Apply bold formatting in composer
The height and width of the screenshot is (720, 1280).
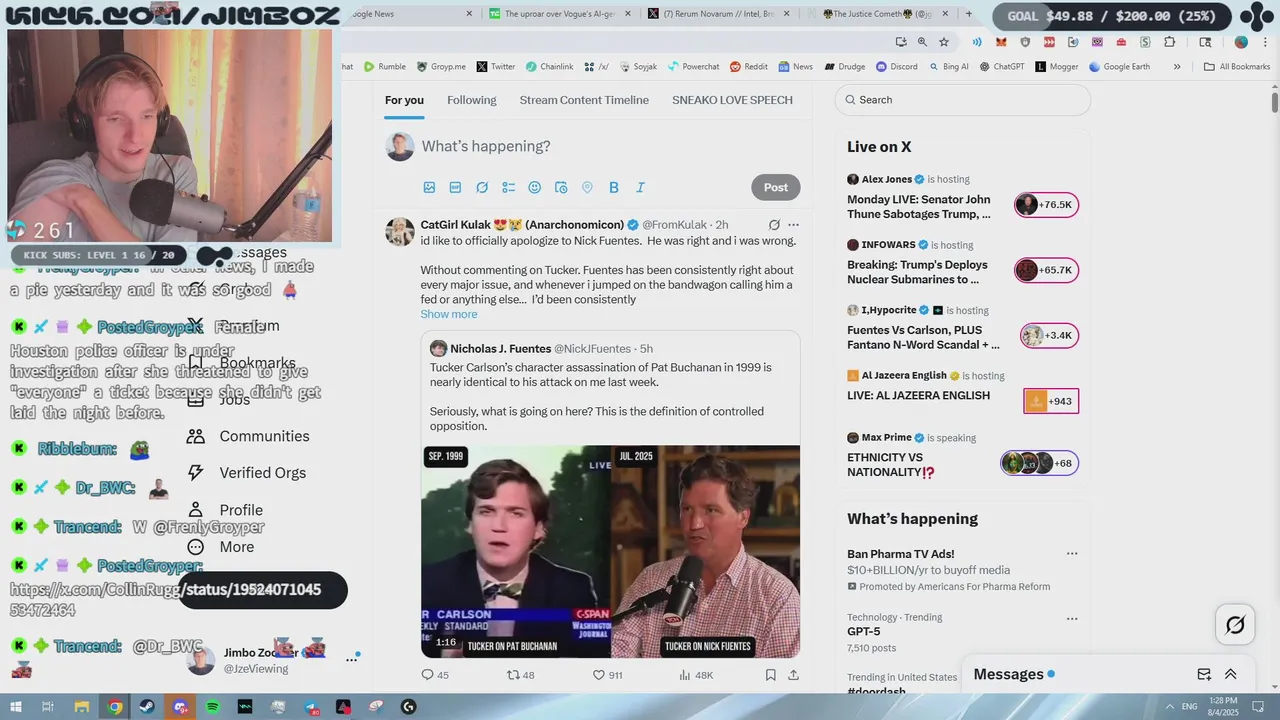click(x=614, y=187)
